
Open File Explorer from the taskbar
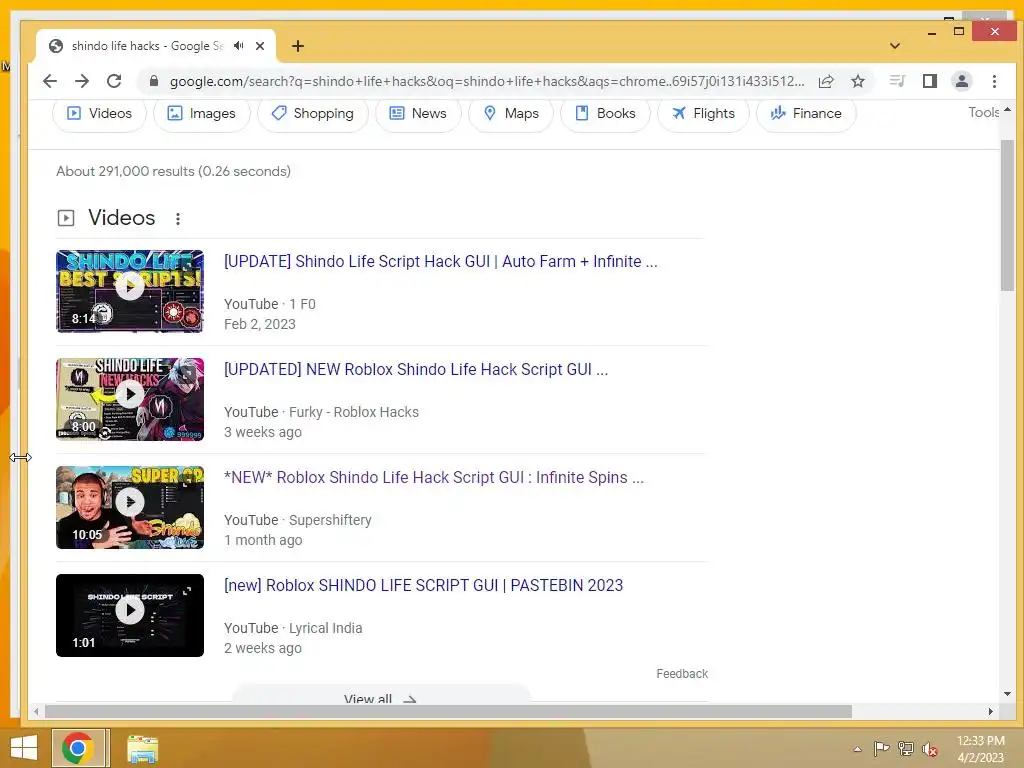point(142,748)
